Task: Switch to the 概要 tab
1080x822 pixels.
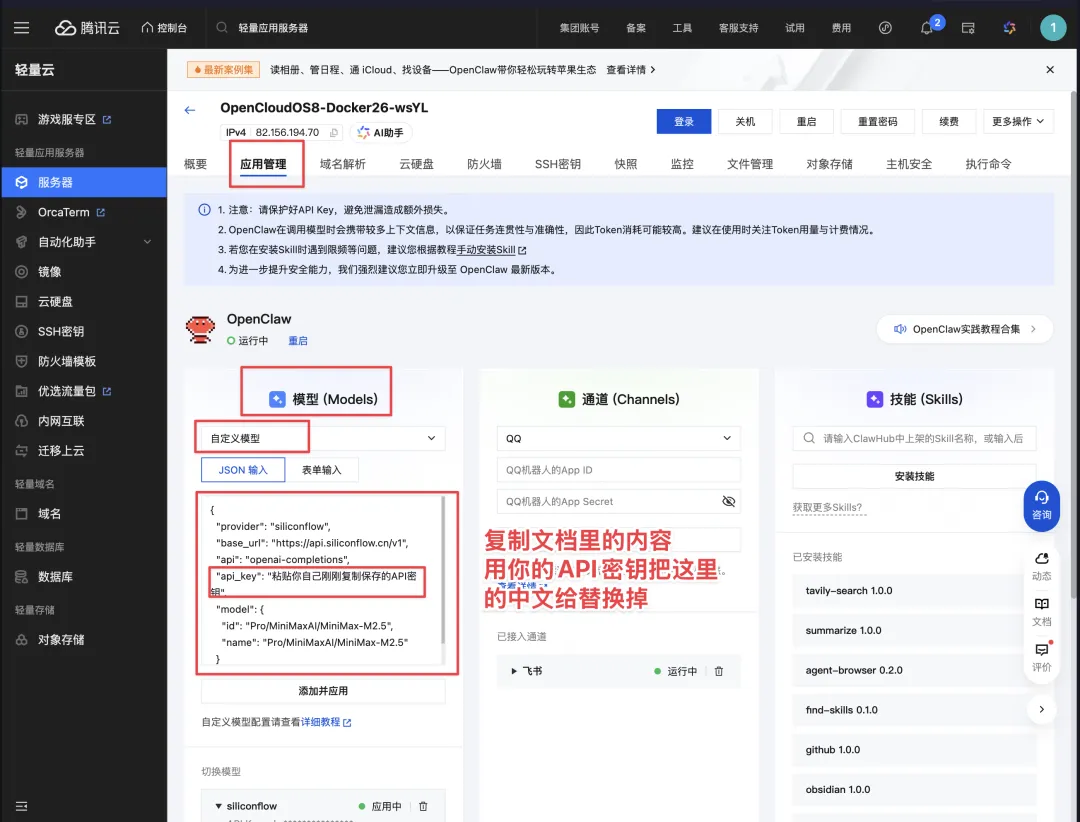Action: (196, 164)
